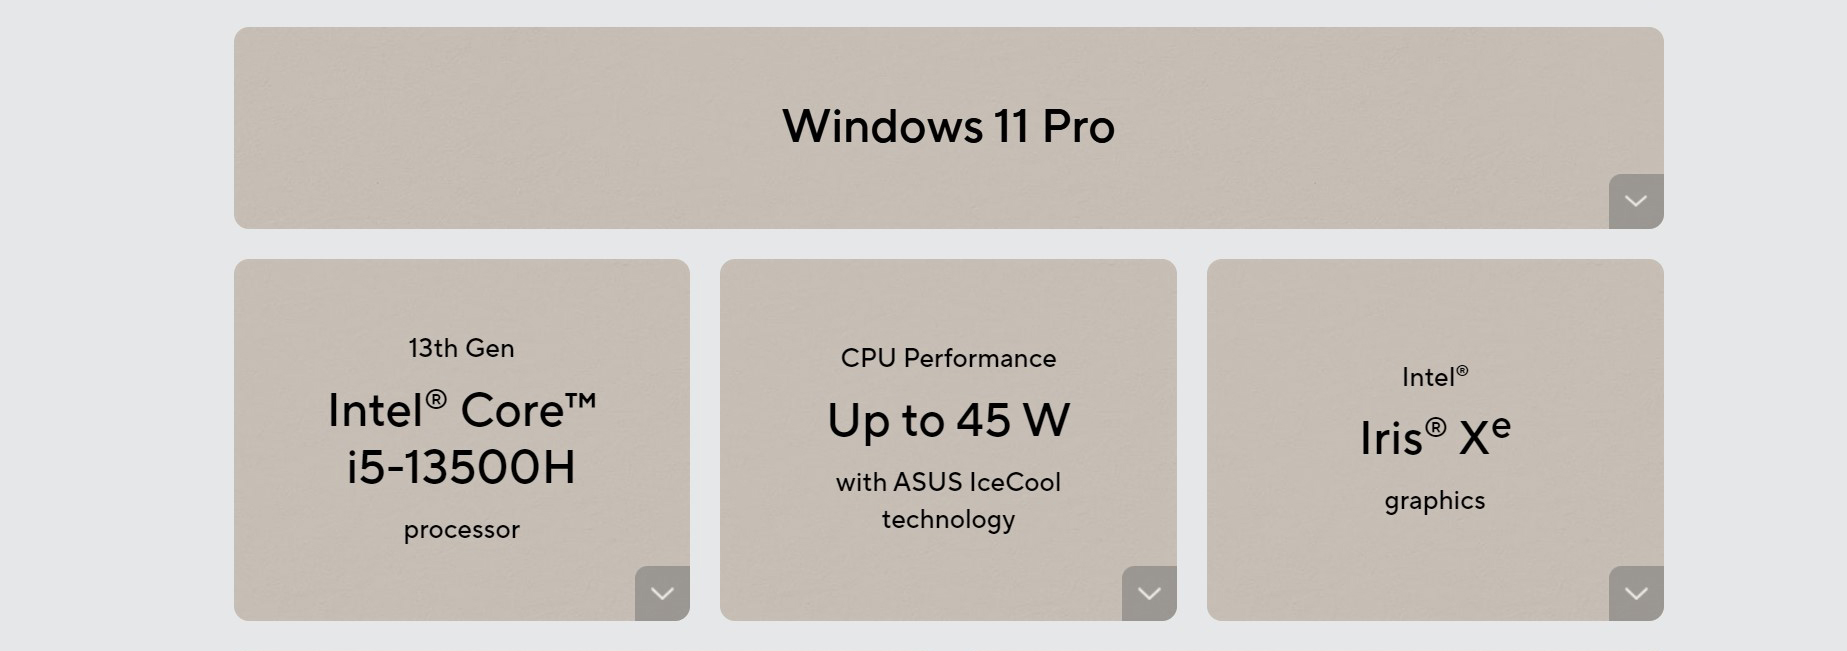Select the Intel graphics card tile
The height and width of the screenshot is (651, 1847).
coord(1435,440)
